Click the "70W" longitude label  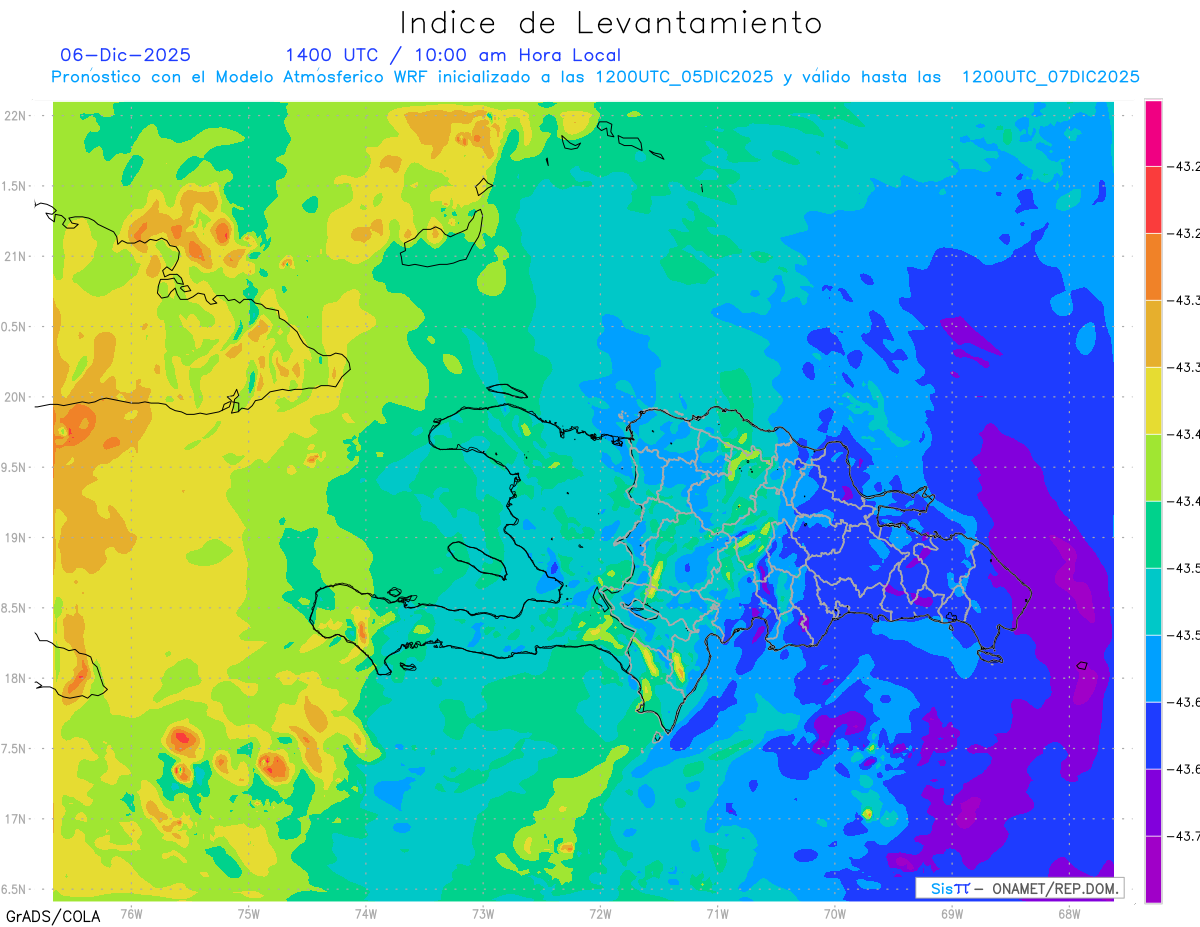[835, 913]
